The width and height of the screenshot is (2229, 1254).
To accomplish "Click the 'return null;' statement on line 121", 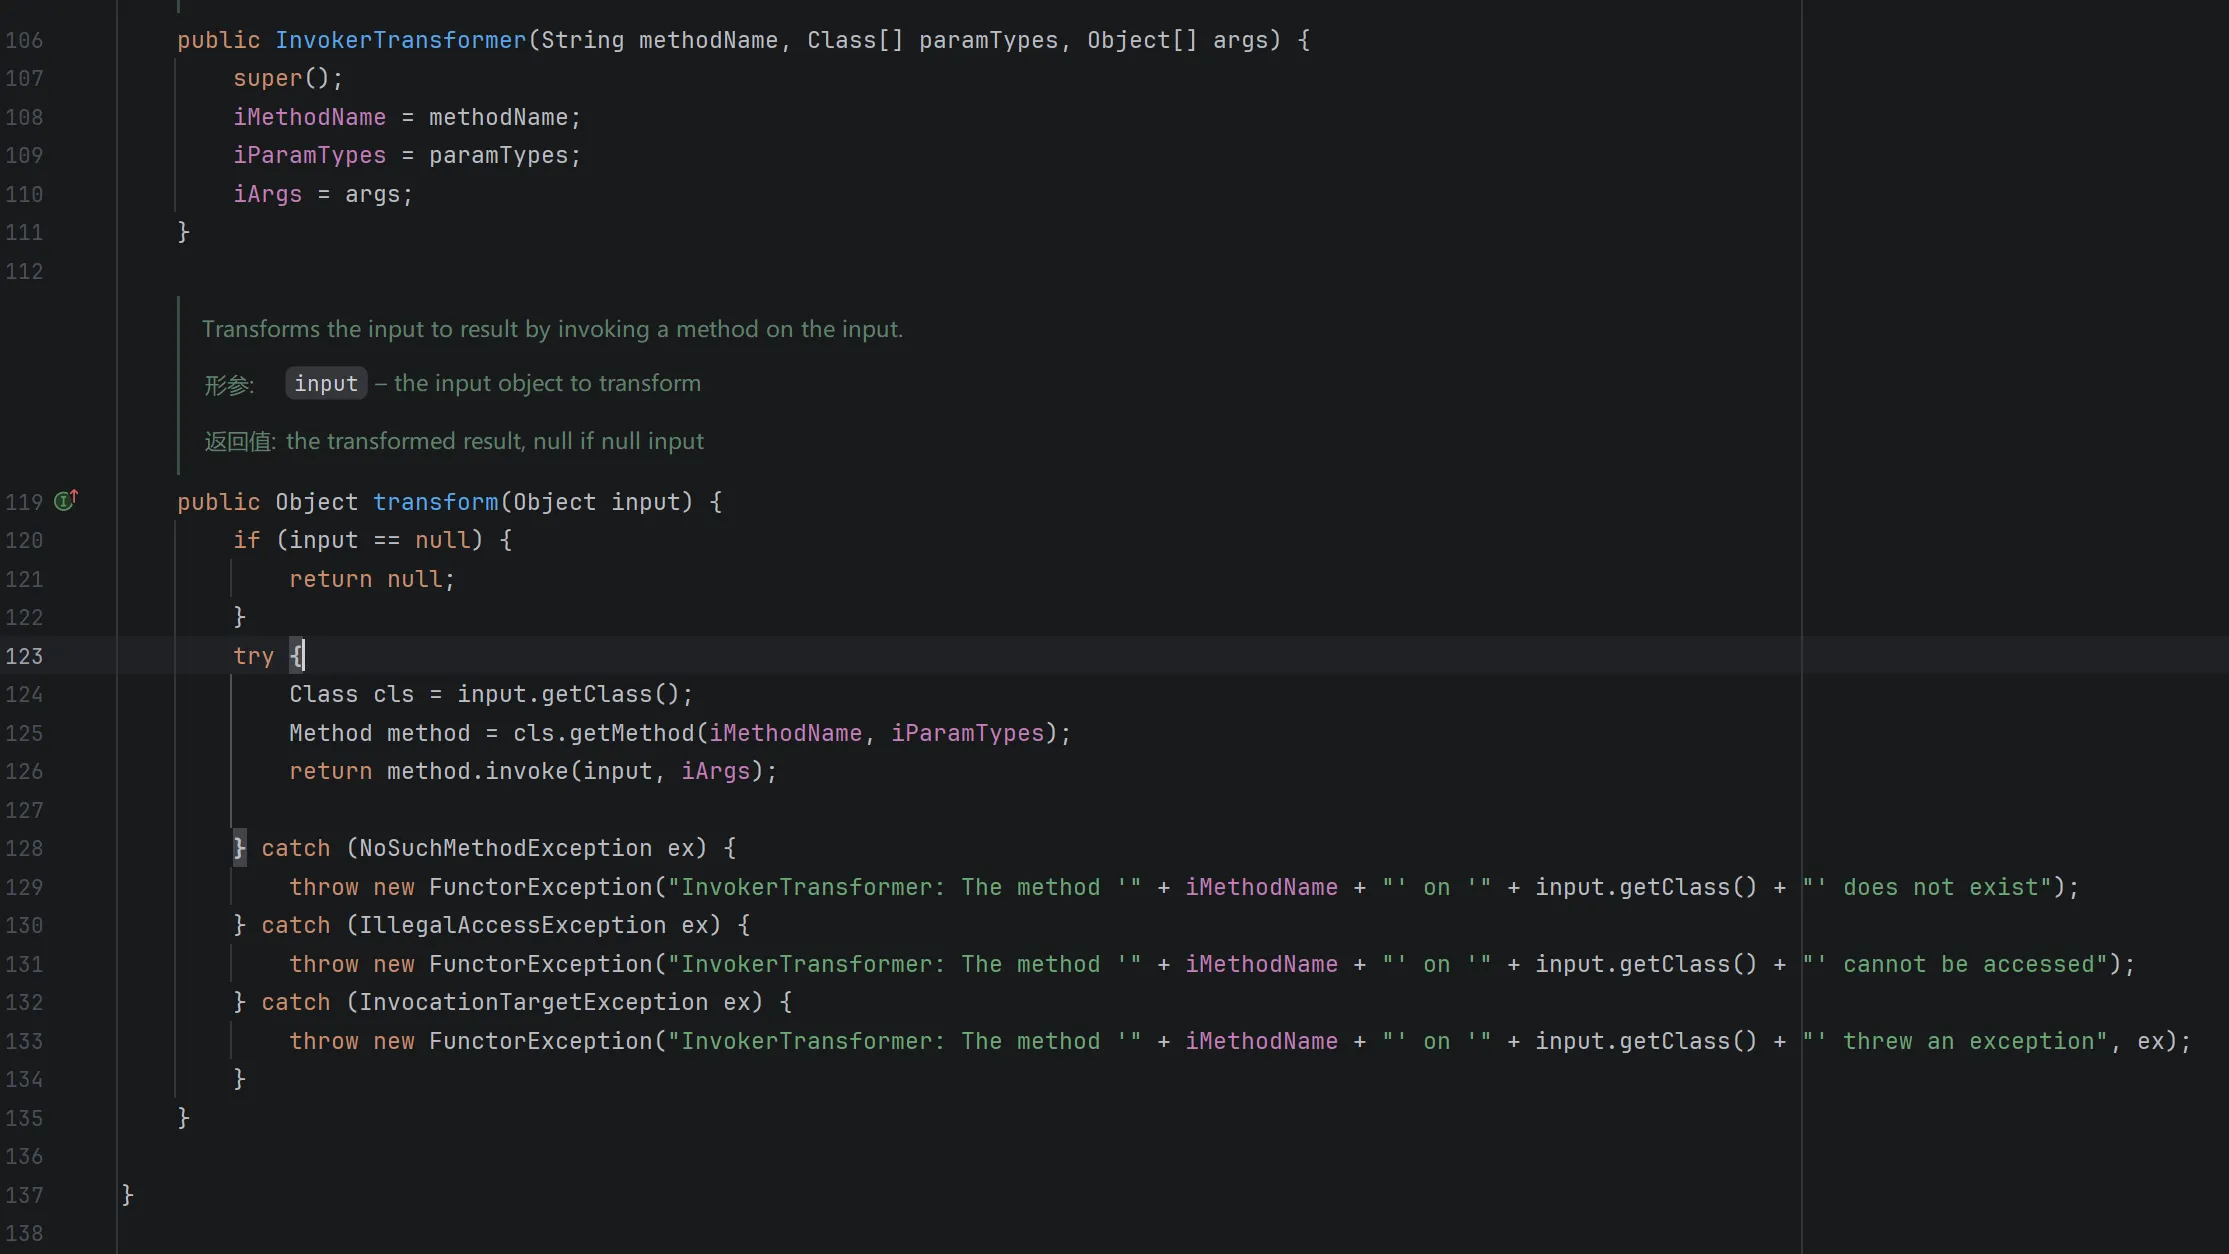I will click(371, 579).
